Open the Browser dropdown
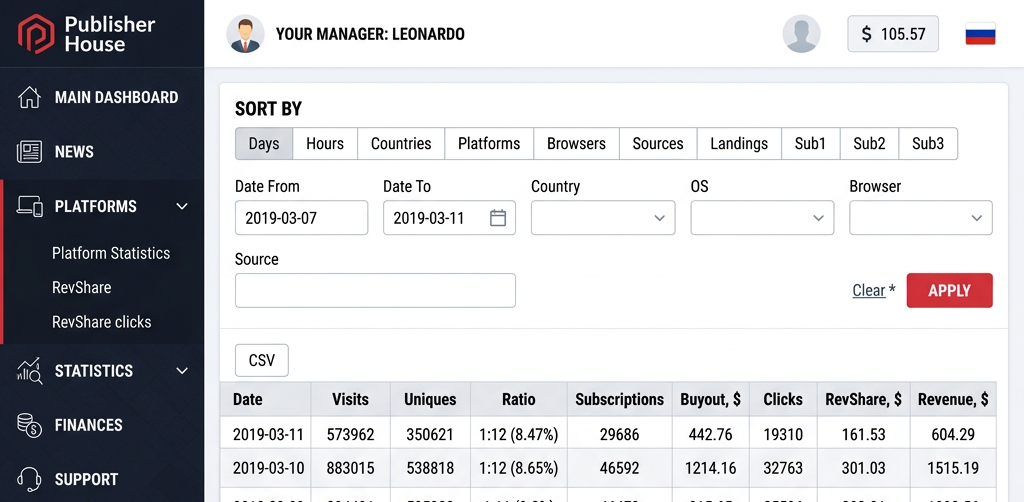The width and height of the screenshot is (1024, 502). 921,217
